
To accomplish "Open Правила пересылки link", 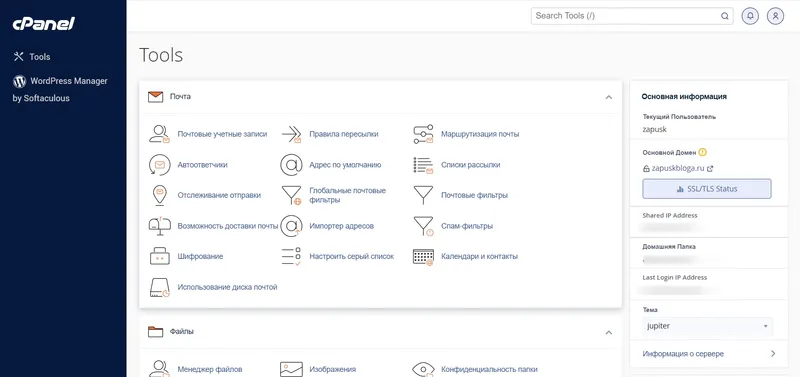I will (344, 134).
